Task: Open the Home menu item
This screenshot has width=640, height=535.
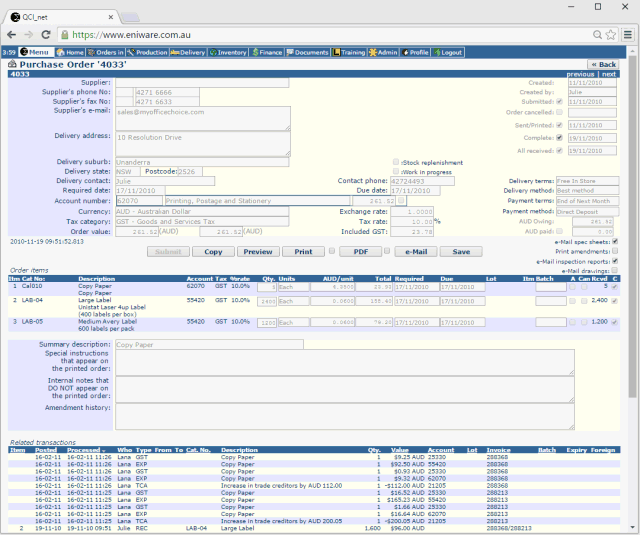Action: point(70,52)
